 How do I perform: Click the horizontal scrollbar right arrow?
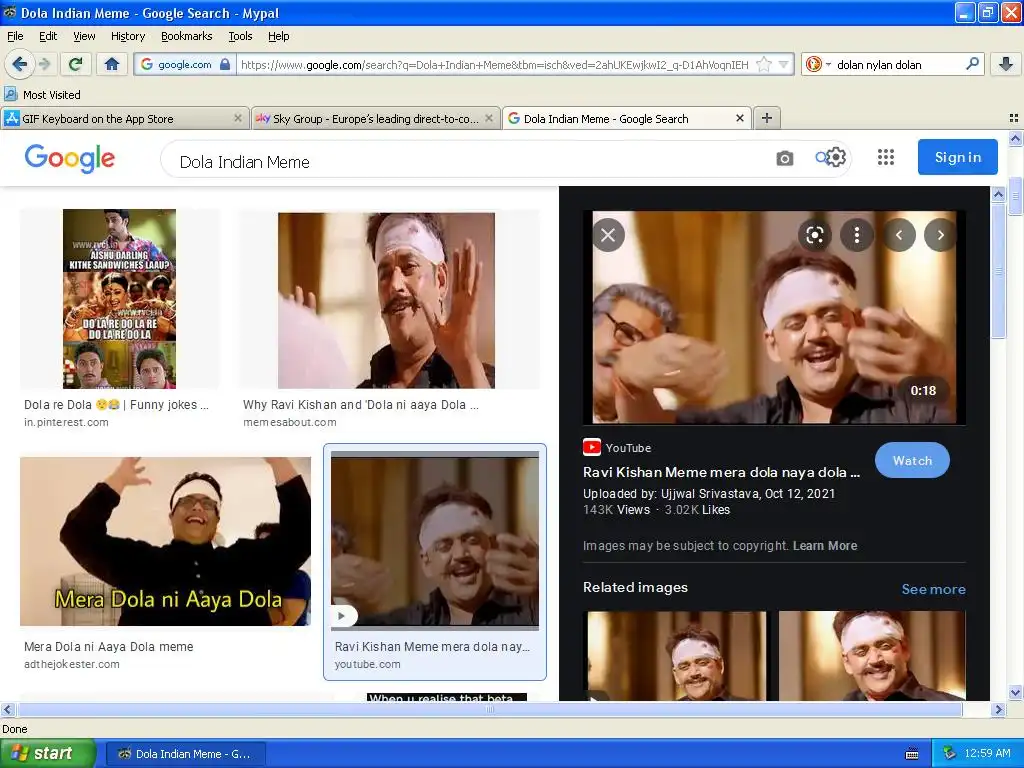[x=998, y=709]
